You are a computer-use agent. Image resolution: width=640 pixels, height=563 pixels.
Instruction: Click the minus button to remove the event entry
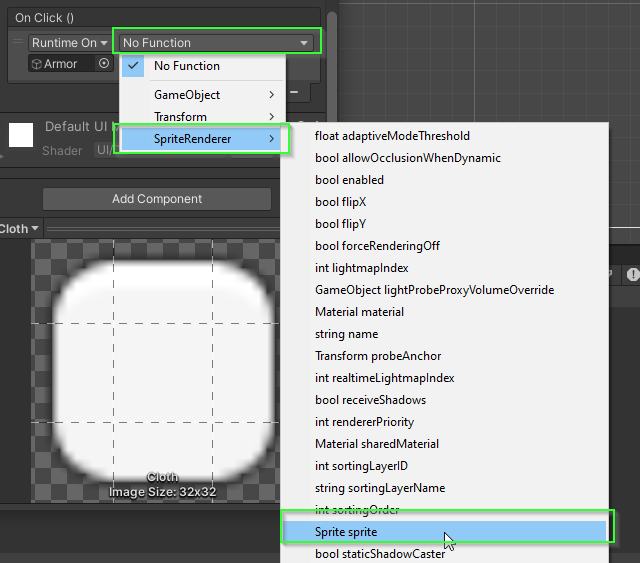pyautogui.click(x=294, y=93)
